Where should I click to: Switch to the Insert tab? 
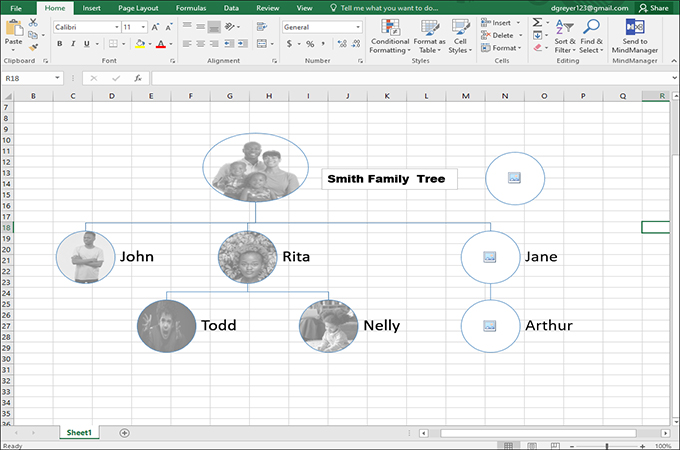point(92,8)
